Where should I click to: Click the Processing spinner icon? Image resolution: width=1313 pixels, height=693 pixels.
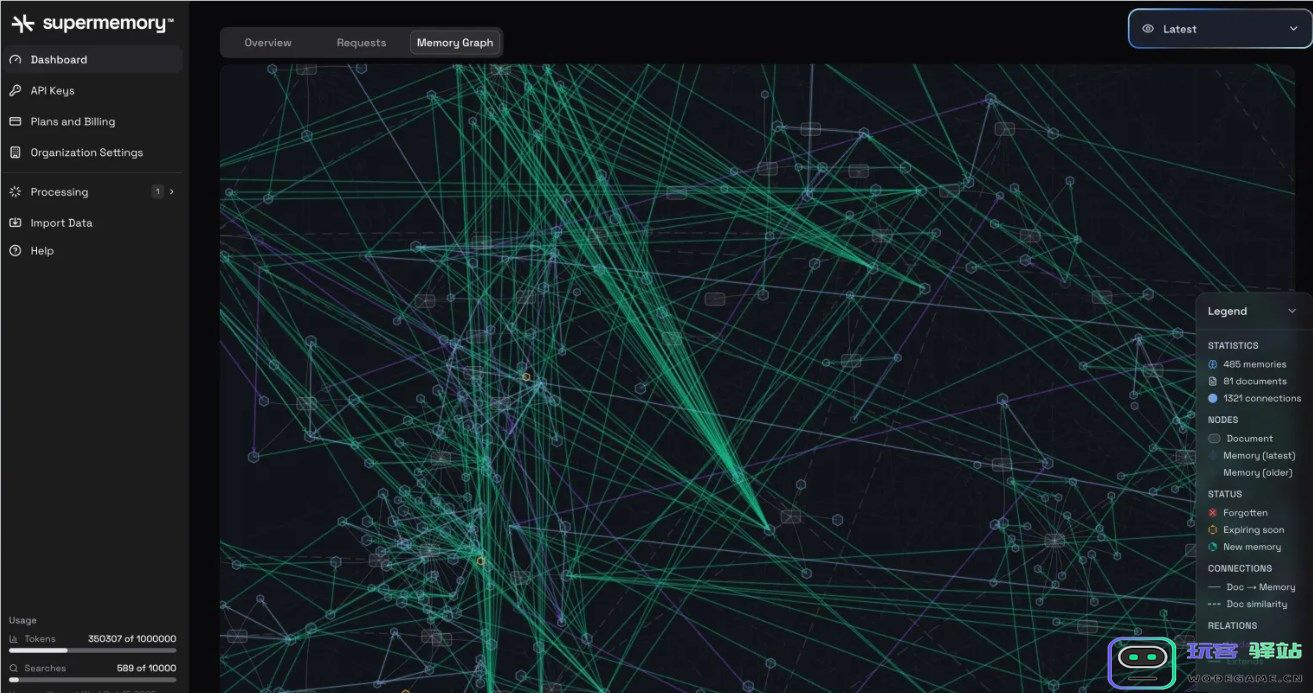15,192
